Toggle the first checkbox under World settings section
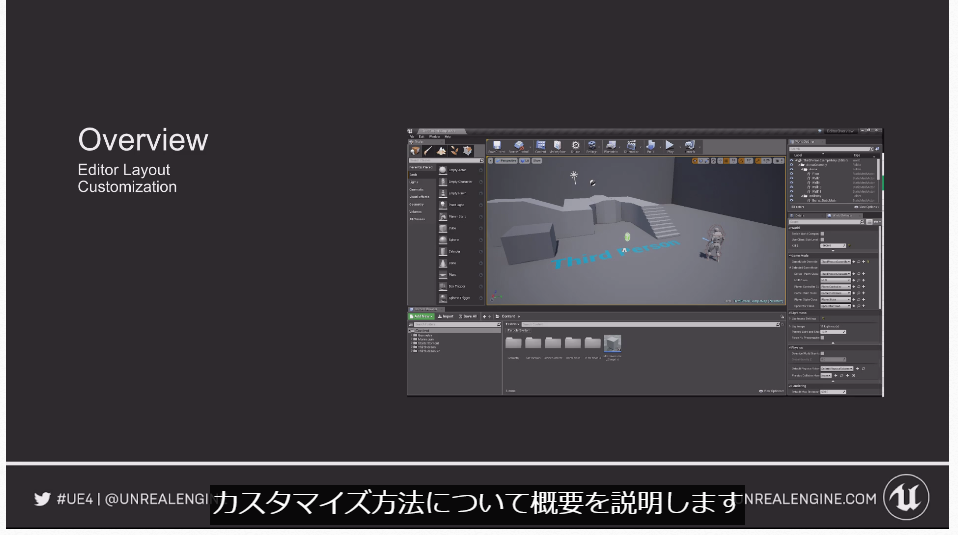 822,234
